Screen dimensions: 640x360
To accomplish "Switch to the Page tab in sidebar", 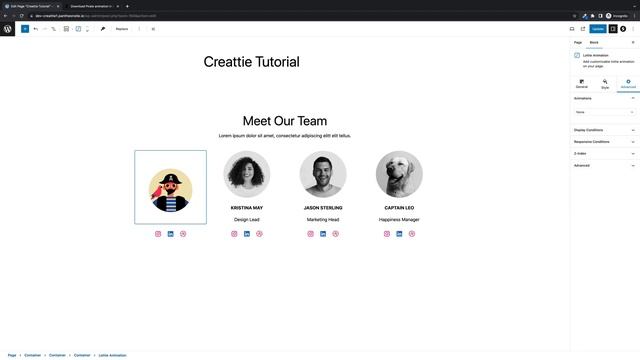I will coord(578,42).
